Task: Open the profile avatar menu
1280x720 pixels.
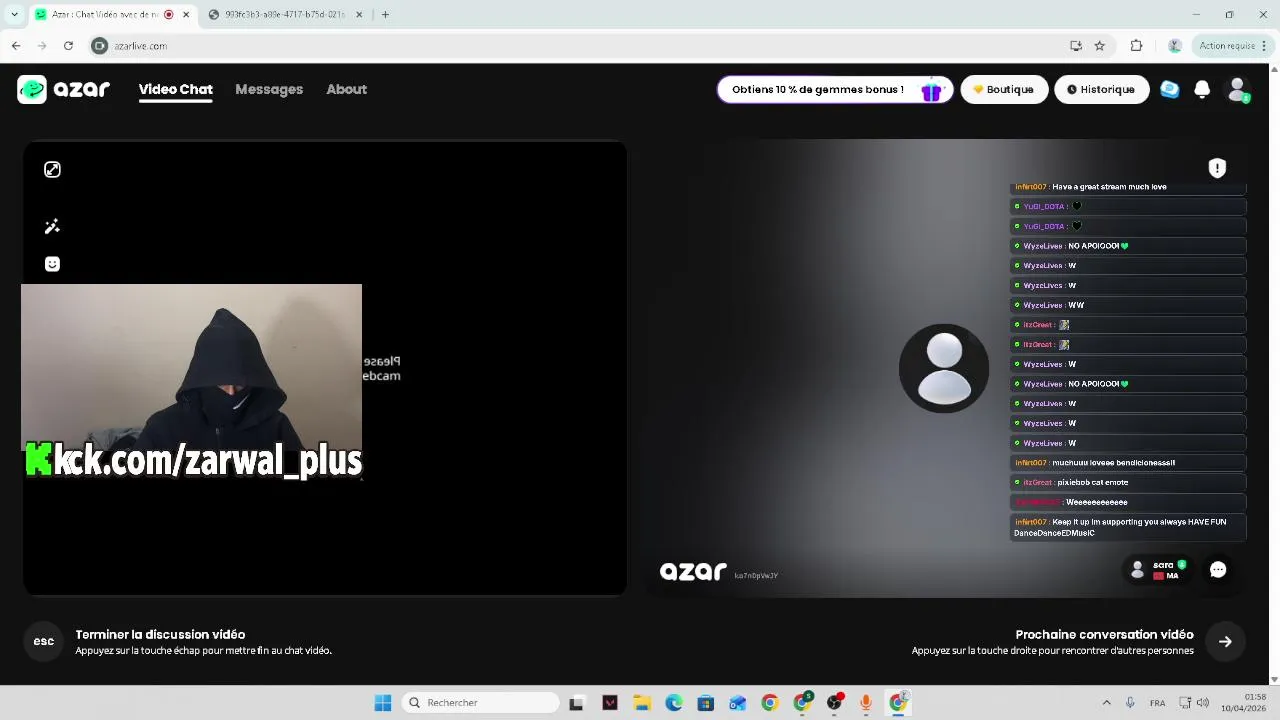Action: [1238, 89]
